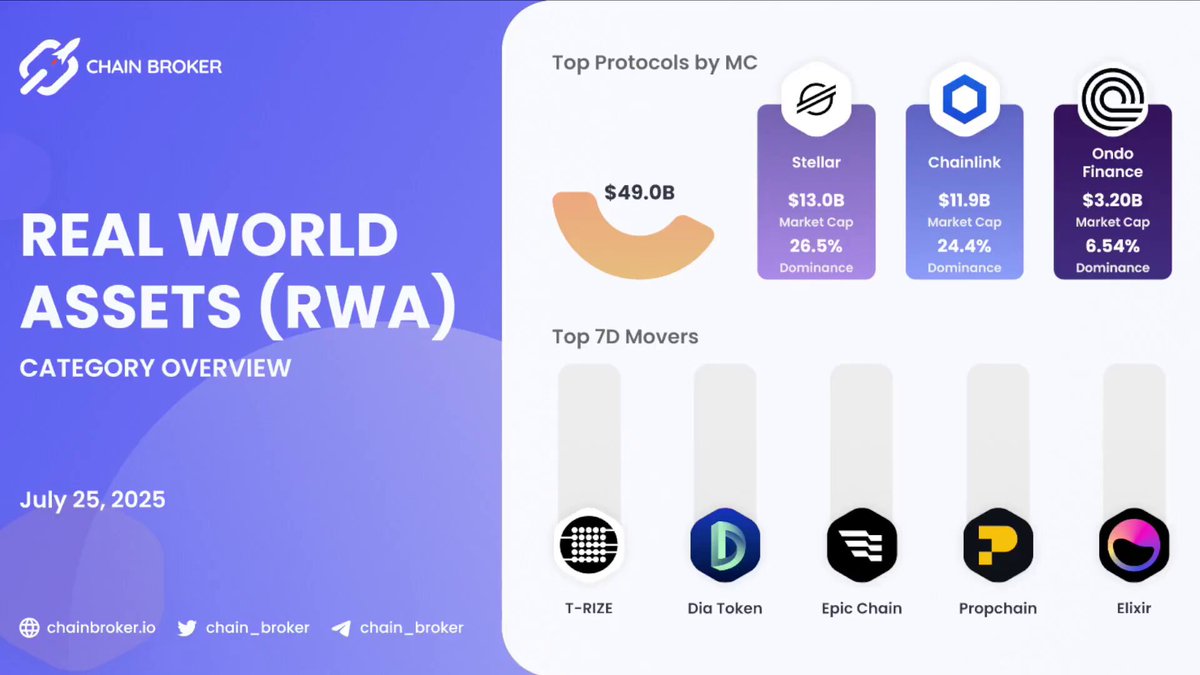Click the Stellar market cap card
1200x675 pixels.
(816, 191)
